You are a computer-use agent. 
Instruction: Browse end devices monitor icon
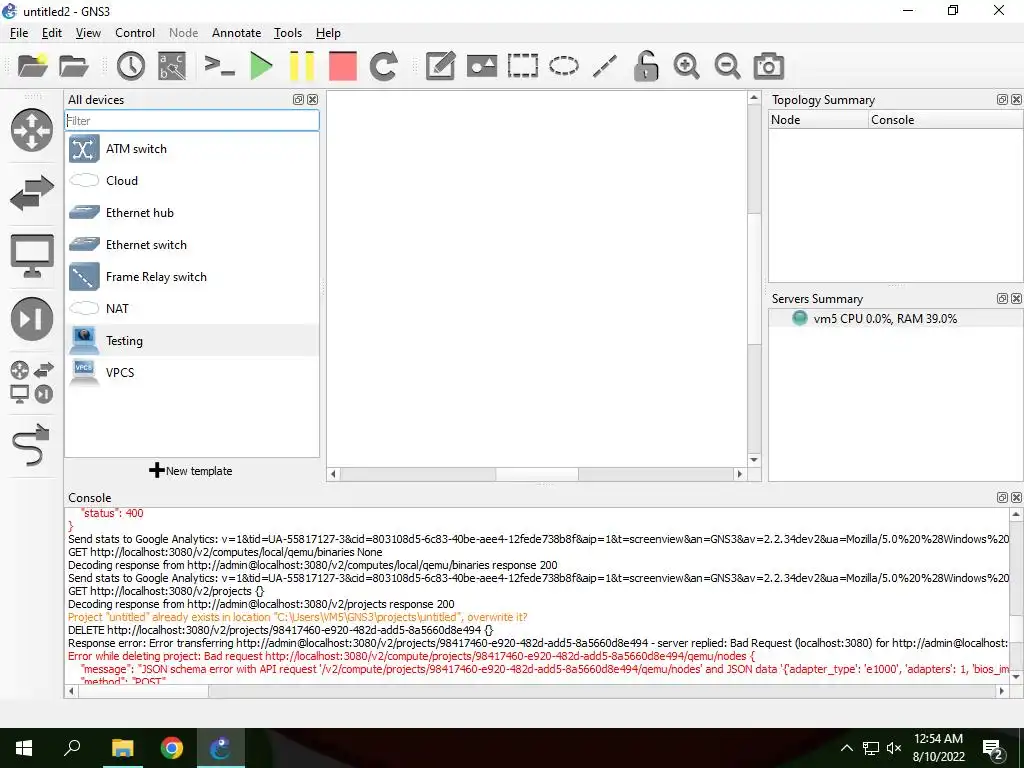point(32,255)
